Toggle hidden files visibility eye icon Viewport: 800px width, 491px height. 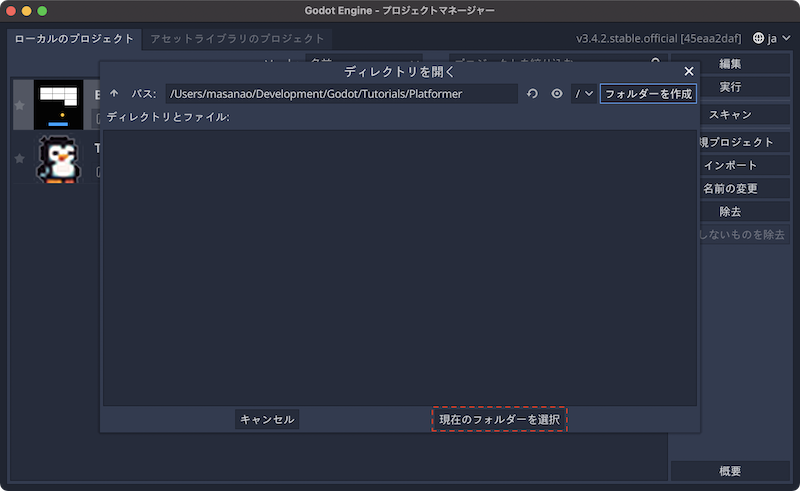(557, 94)
